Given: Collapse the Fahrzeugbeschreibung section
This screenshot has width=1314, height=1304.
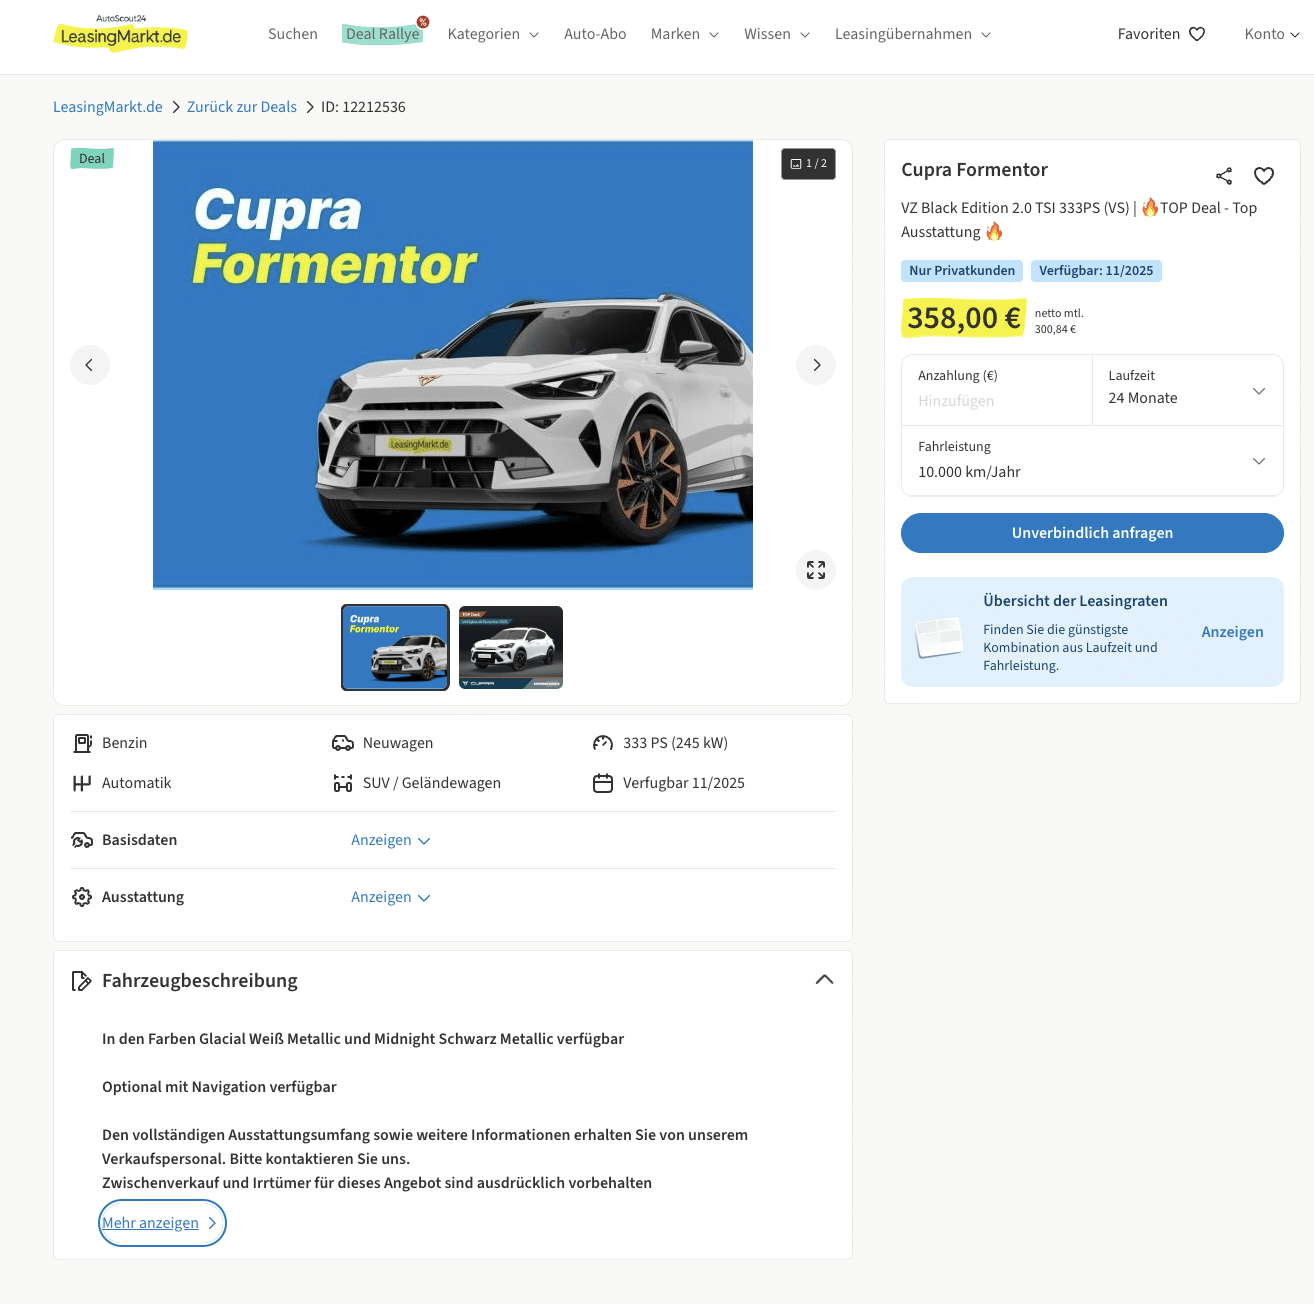Looking at the screenshot, I should [824, 980].
